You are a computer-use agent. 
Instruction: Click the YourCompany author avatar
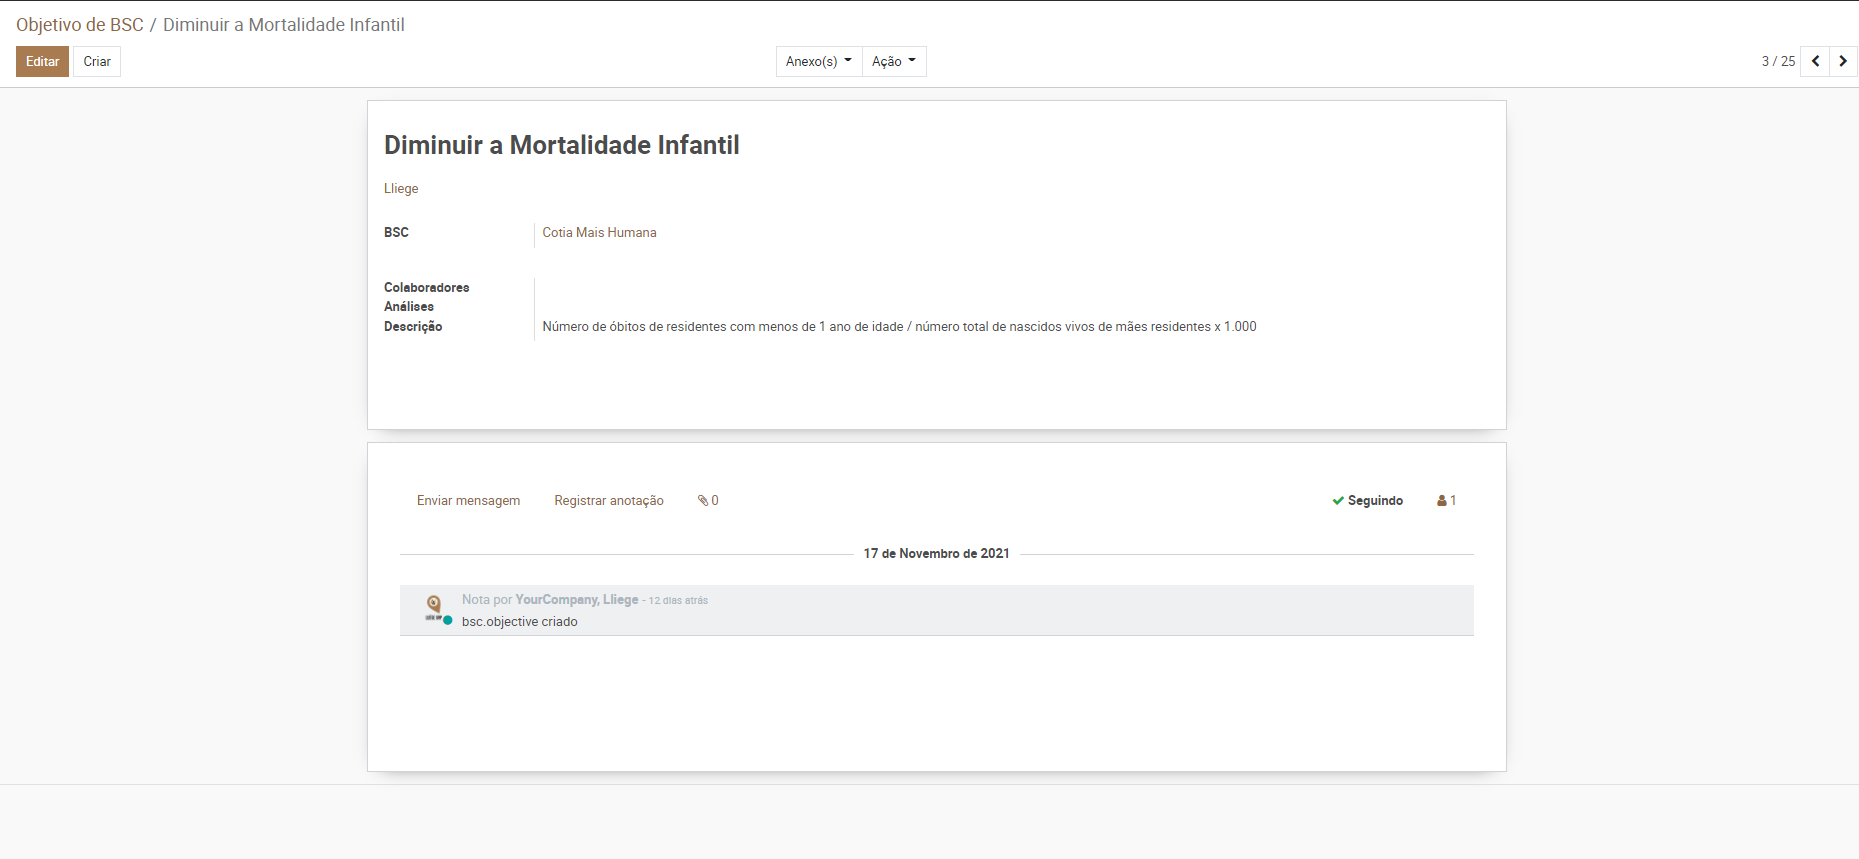click(x=434, y=607)
